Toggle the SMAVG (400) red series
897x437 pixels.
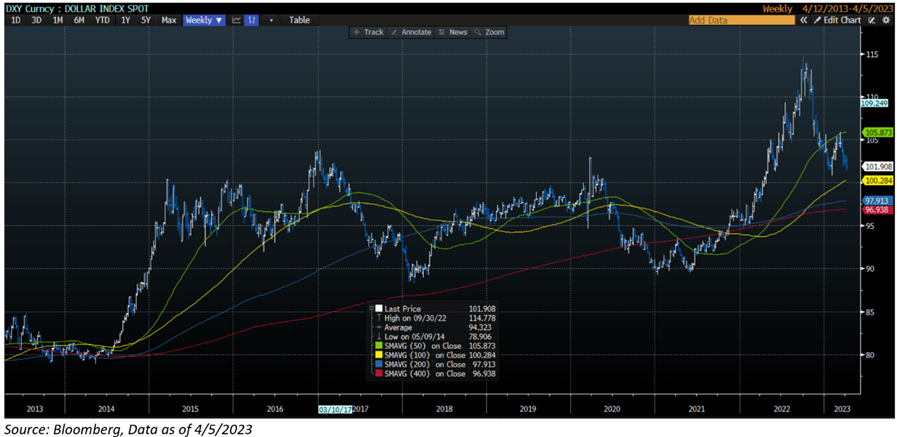pos(409,373)
